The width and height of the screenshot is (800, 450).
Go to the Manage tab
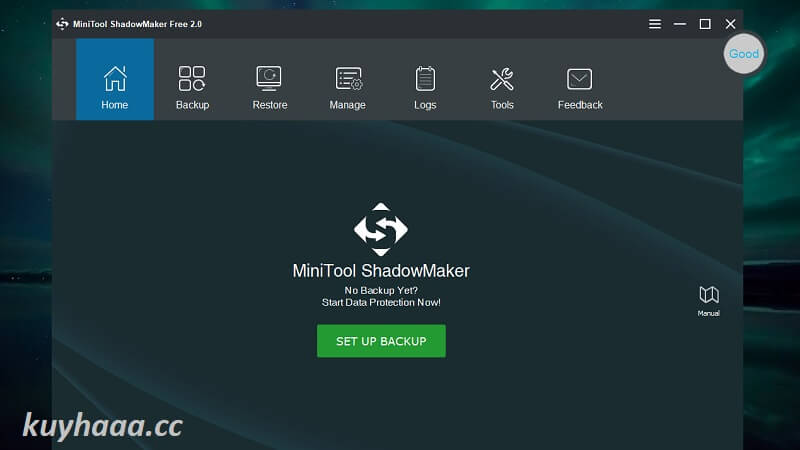point(347,87)
